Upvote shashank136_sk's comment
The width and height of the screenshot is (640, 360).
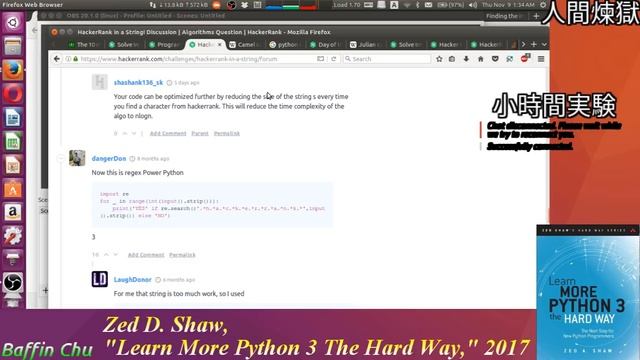point(125,133)
